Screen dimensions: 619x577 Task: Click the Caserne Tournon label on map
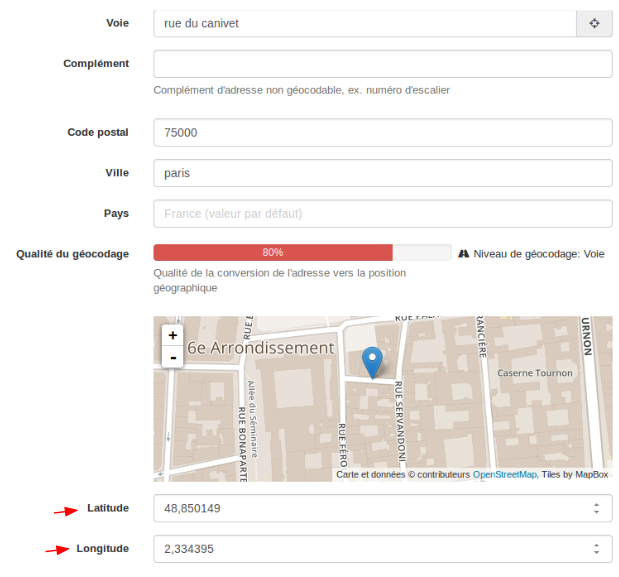535,373
